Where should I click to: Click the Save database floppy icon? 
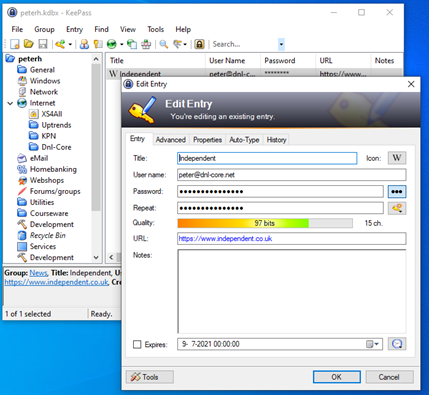pyautogui.click(x=43, y=44)
